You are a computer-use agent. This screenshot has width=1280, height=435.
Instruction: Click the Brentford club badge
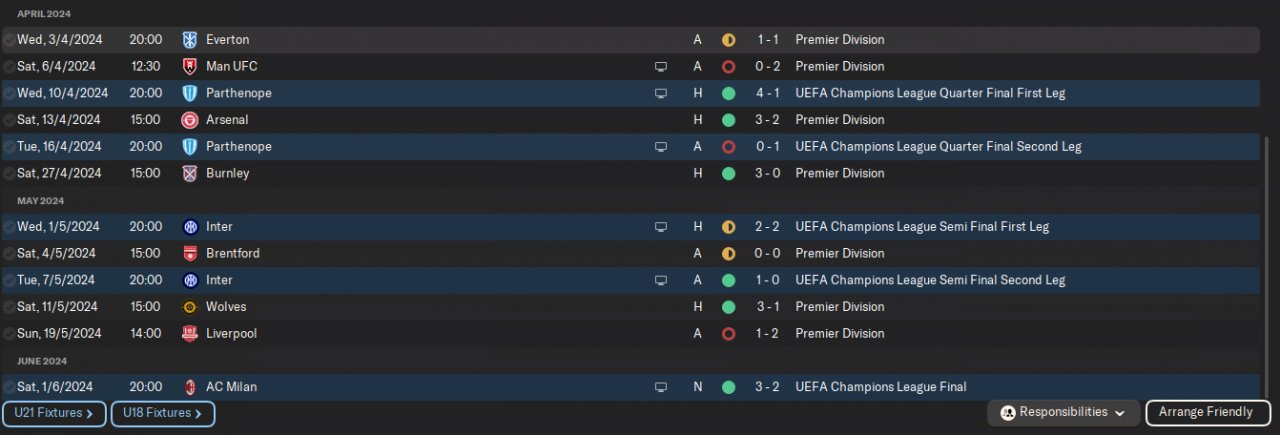point(189,254)
